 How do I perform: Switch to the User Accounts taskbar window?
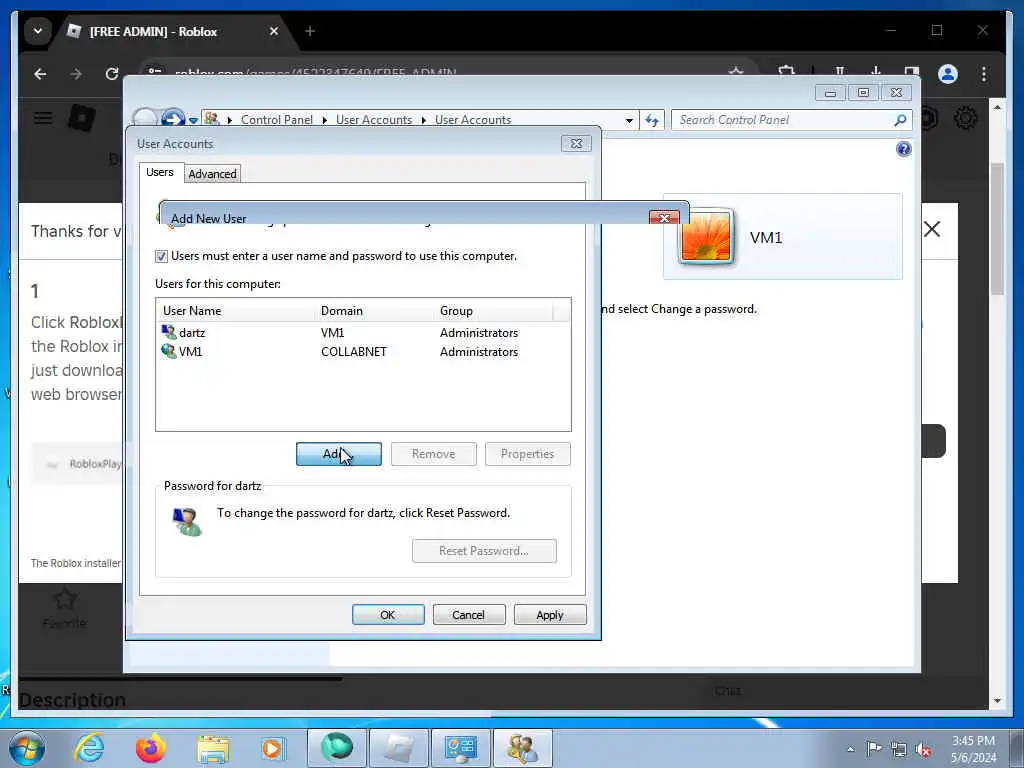pos(522,748)
